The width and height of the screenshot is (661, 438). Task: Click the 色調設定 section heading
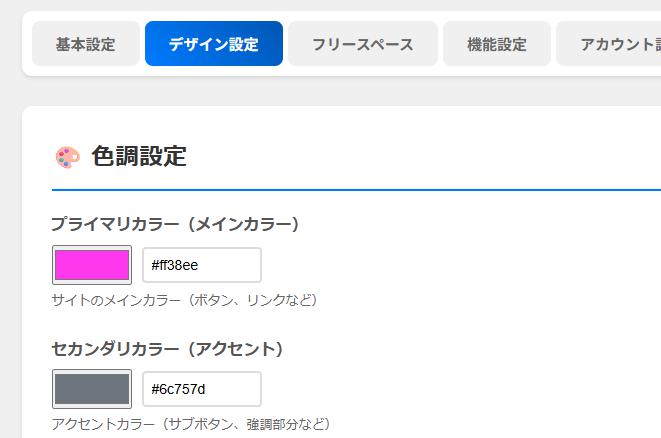tap(139, 157)
